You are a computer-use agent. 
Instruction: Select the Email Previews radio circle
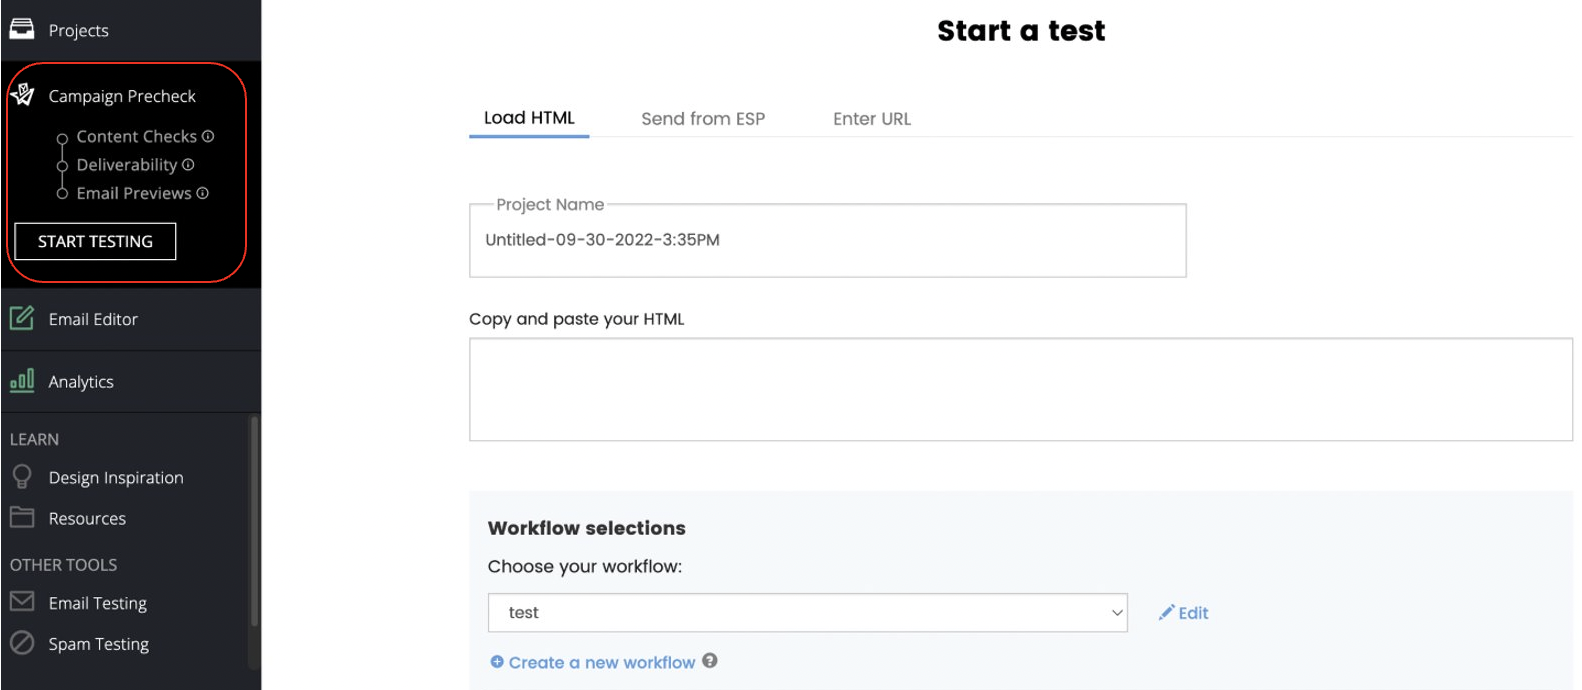(x=63, y=193)
